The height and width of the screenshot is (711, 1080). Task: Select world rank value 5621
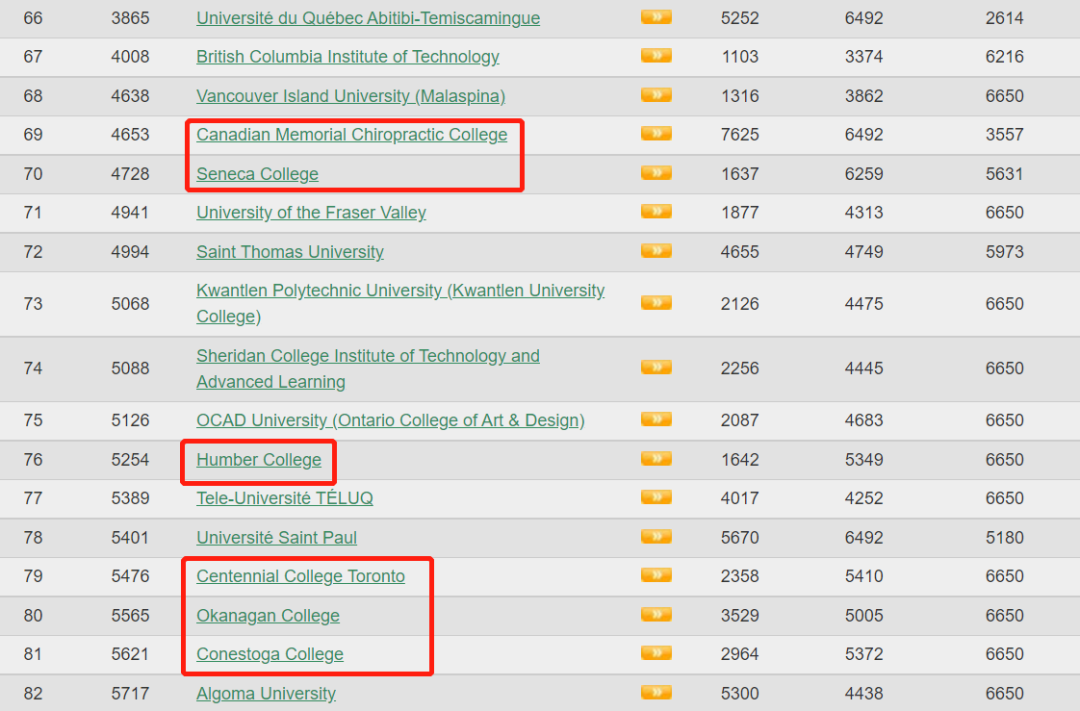click(130, 654)
